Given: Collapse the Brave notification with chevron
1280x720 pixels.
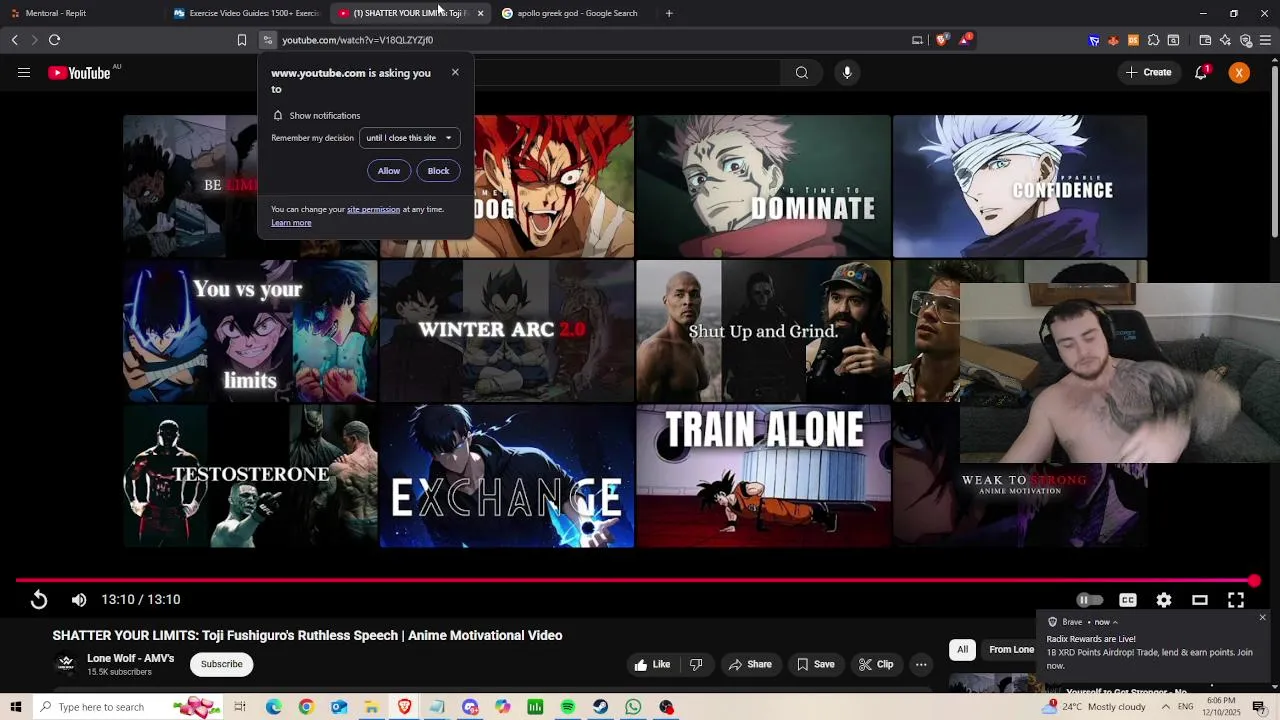Looking at the screenshot, I should 1115,622.
